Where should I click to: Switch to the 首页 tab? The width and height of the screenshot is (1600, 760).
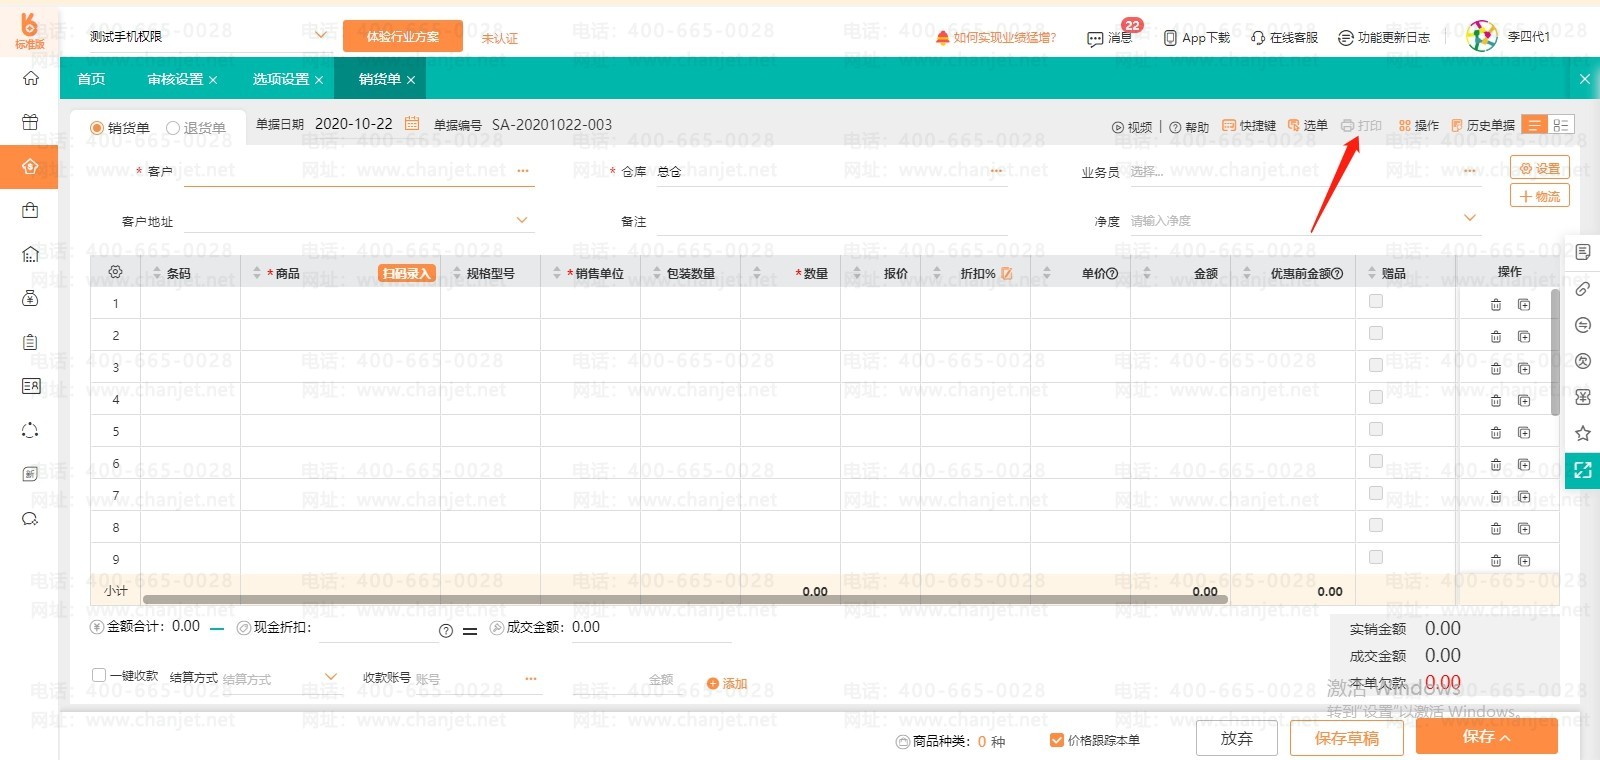[91, 79]
